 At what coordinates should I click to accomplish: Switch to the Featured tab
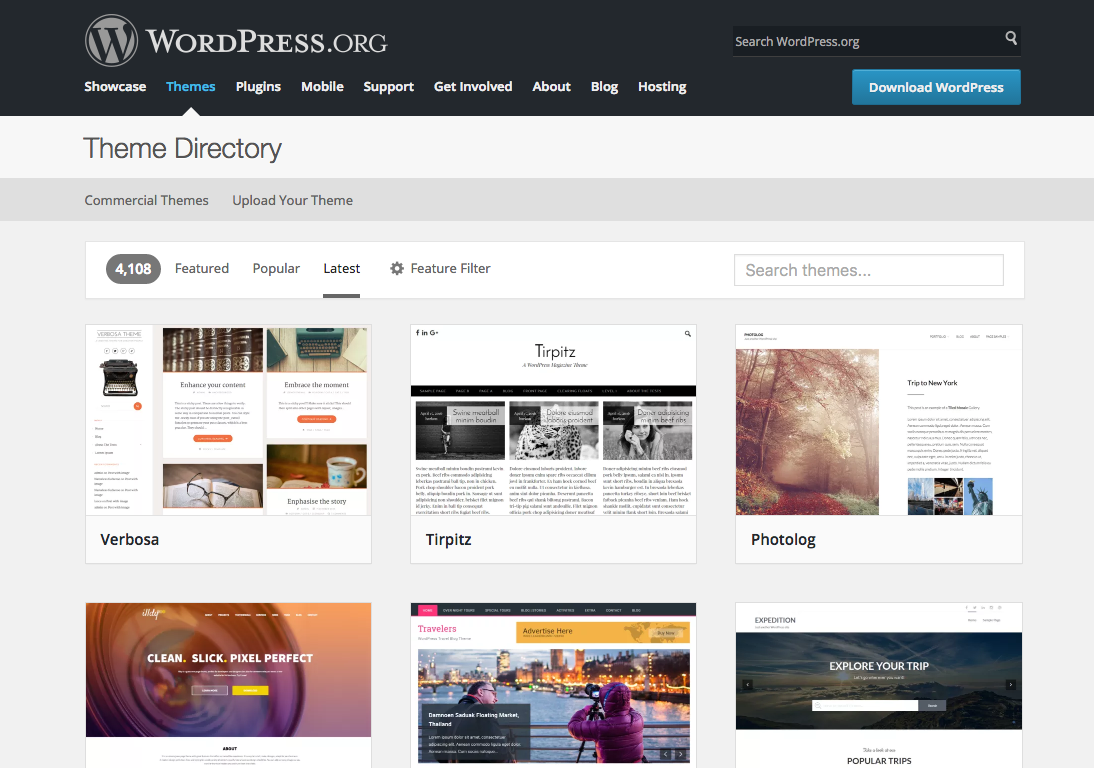coord(202,269)
